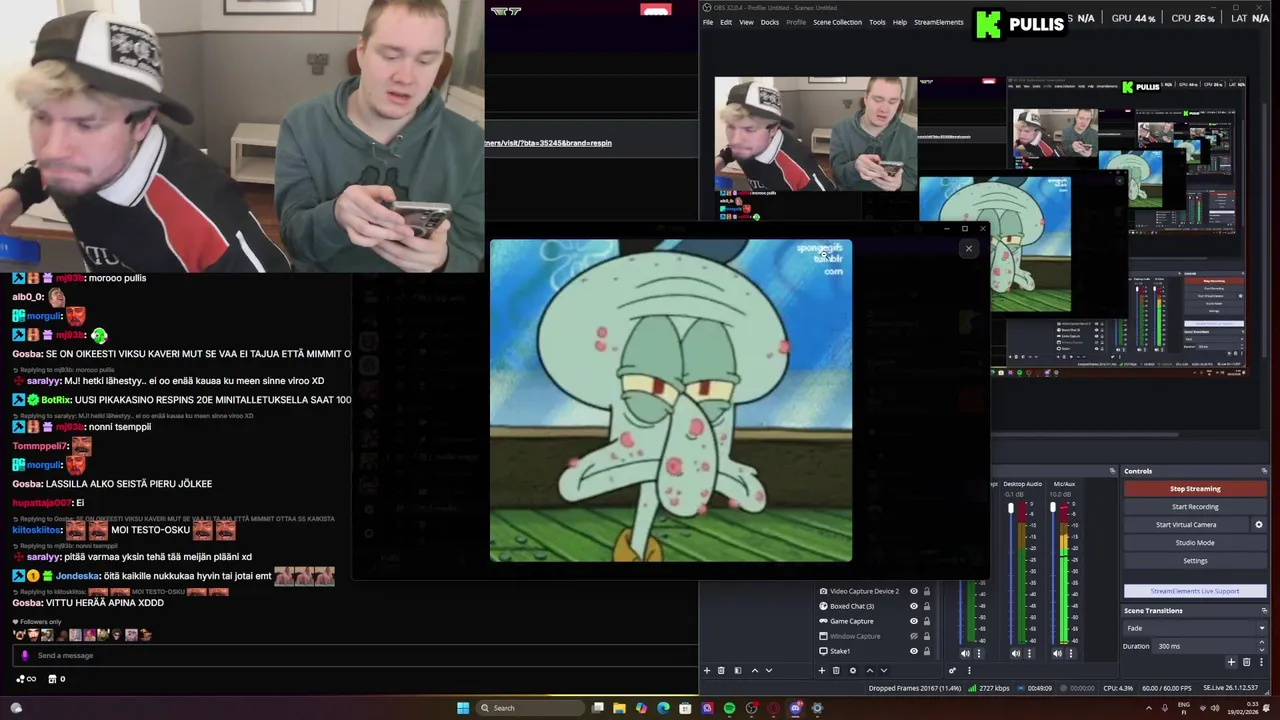Open StreamElements Live Support
Screen dimensions: 1280x720
[x=1195, y=591]
